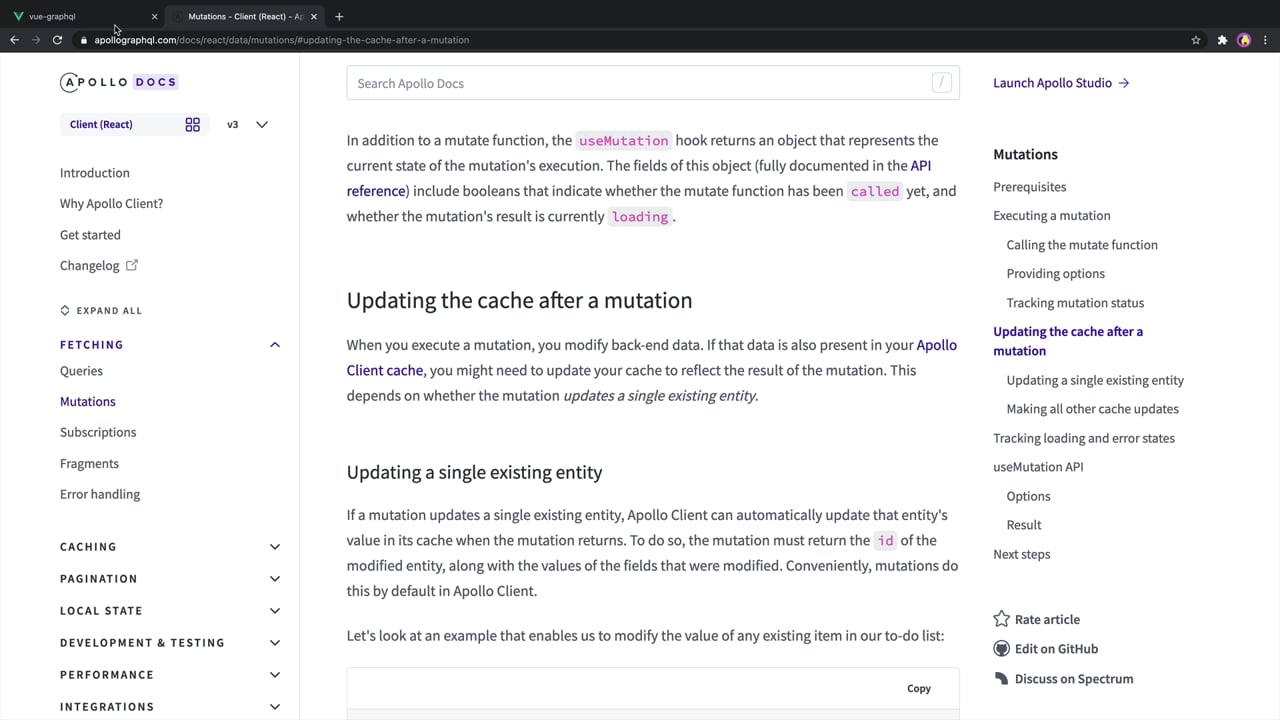Bookmark page with star icon
The width and height of the screenshot is (1280, 720).
tap(1196, 40)
